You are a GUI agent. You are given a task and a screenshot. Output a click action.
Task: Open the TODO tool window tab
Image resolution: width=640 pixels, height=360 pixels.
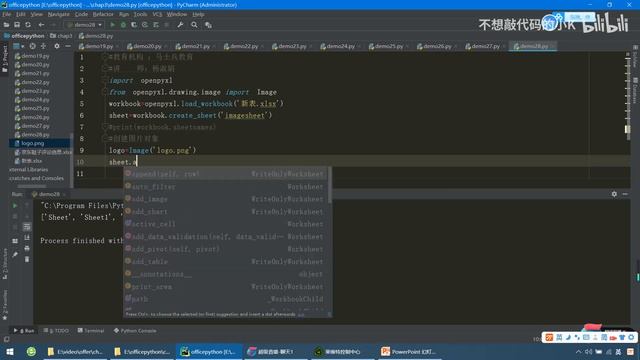pyautogui.click(x=56, y=331)
